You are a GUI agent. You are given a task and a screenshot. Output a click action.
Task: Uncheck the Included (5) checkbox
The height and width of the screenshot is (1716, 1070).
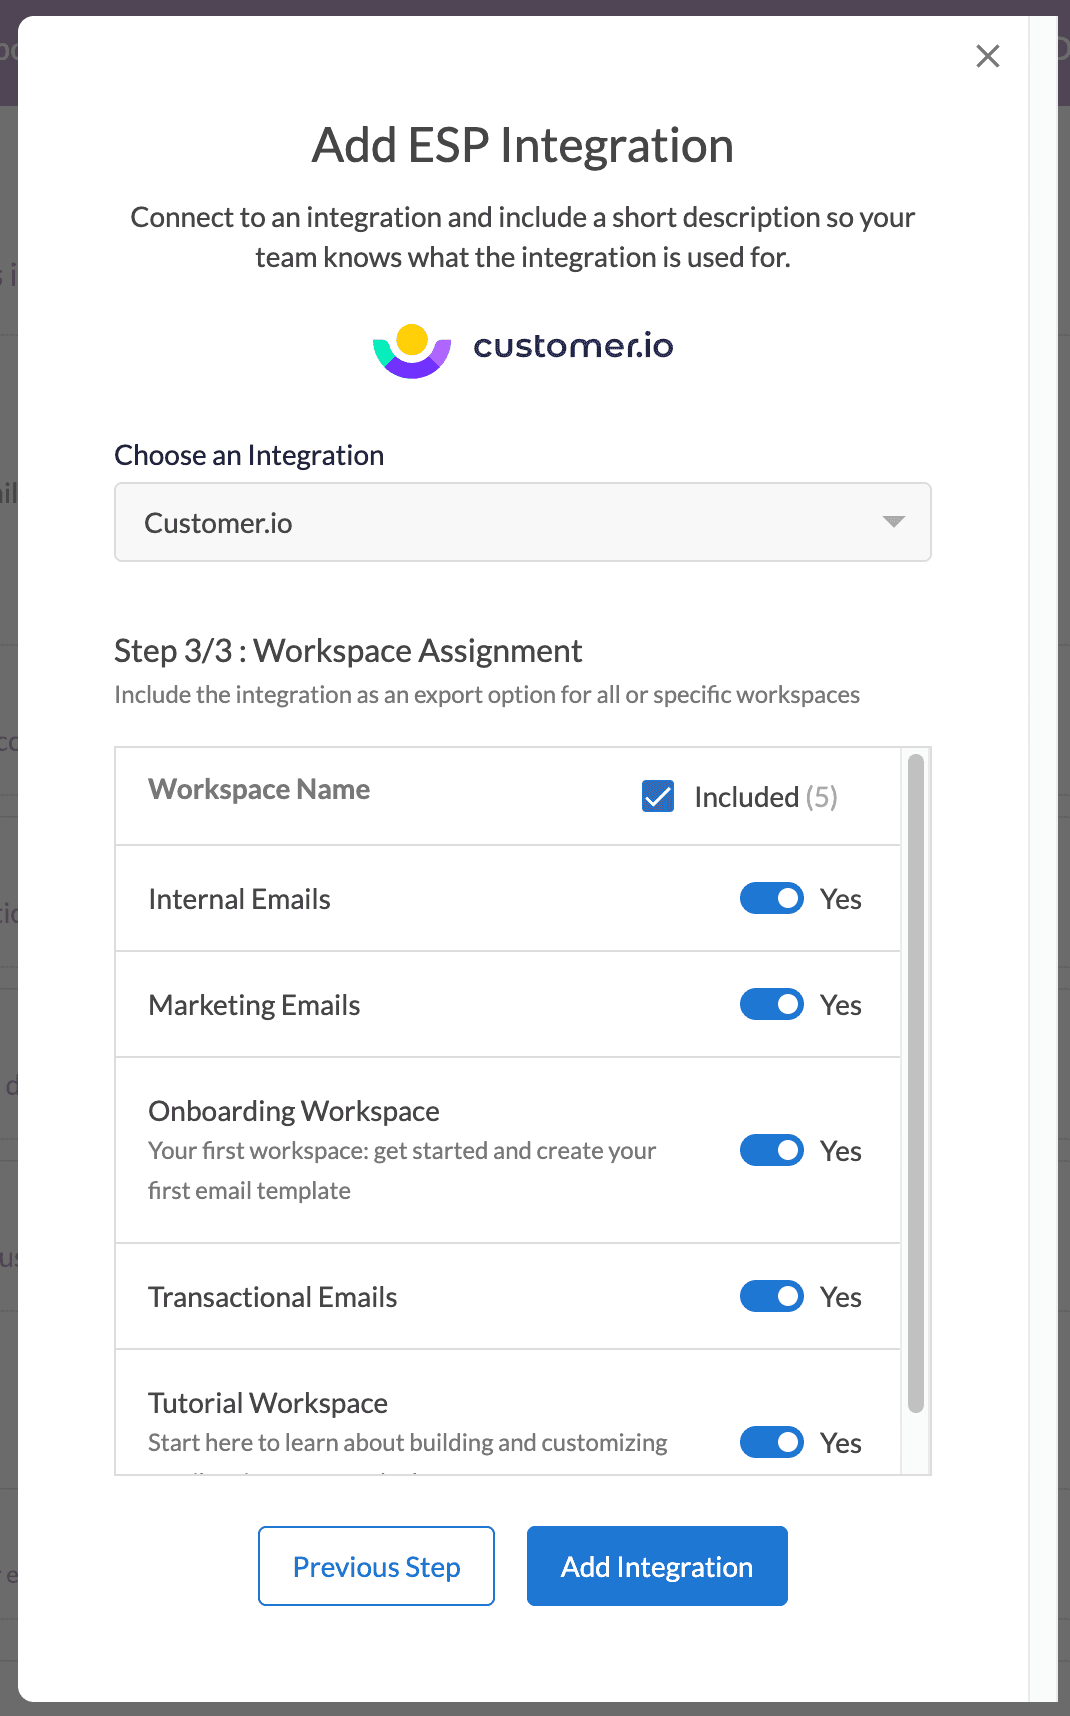point(657,796)
